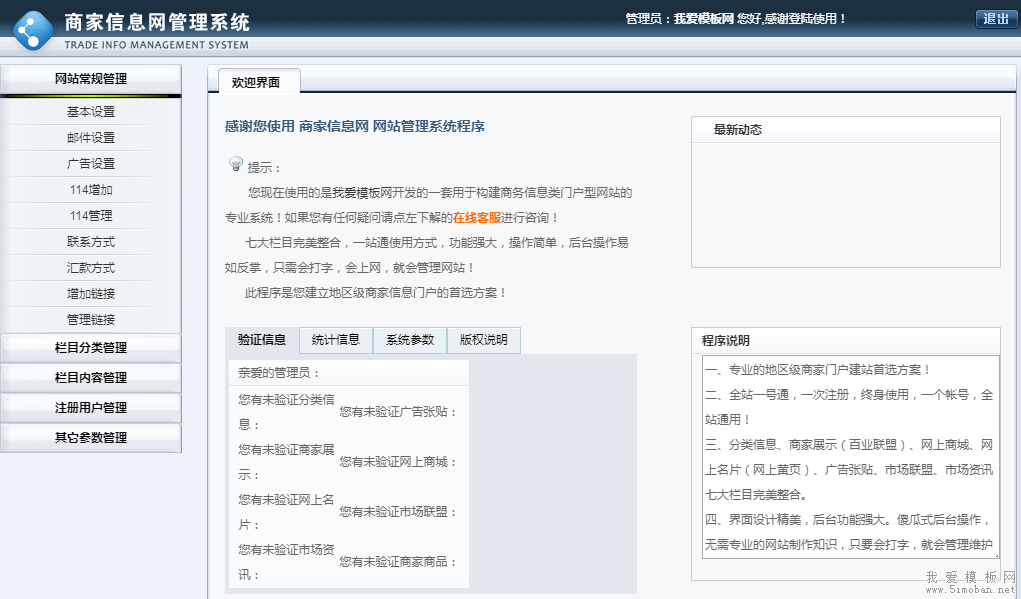The image size is (1021, 599).
Task: Switch to the 统计信息 tab
Action: pyautogui.click(x=335, y=340)
